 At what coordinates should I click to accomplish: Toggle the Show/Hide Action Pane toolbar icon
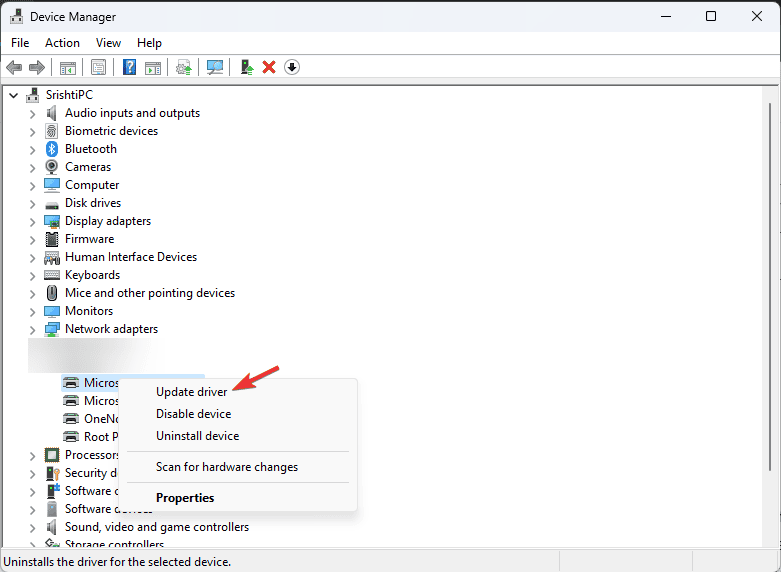[x=153, y=67]
